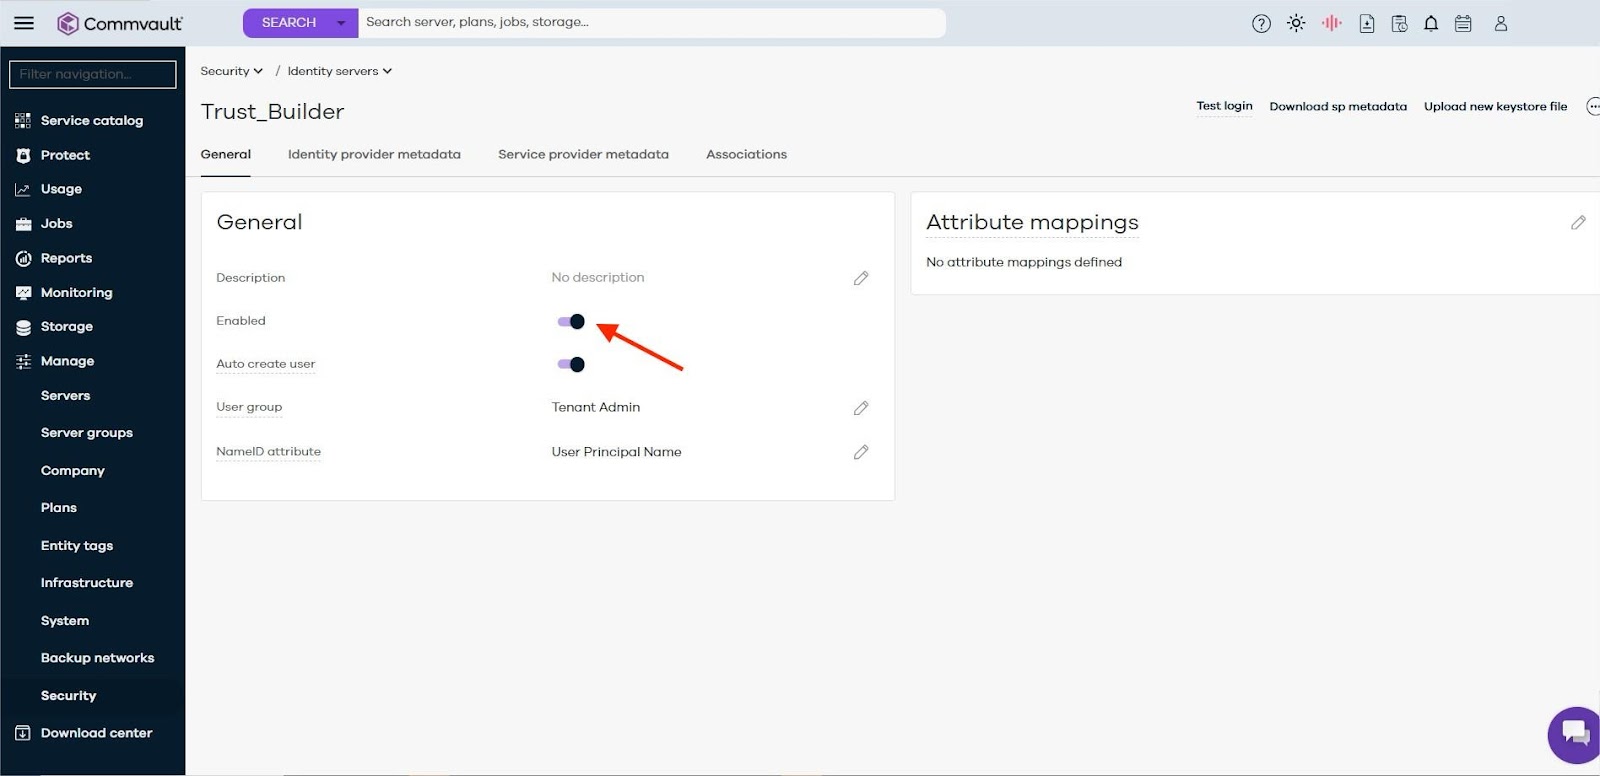Open the hamburger navigation menu
Viewport: 1600px width, 776px height.
coord(24,23)
